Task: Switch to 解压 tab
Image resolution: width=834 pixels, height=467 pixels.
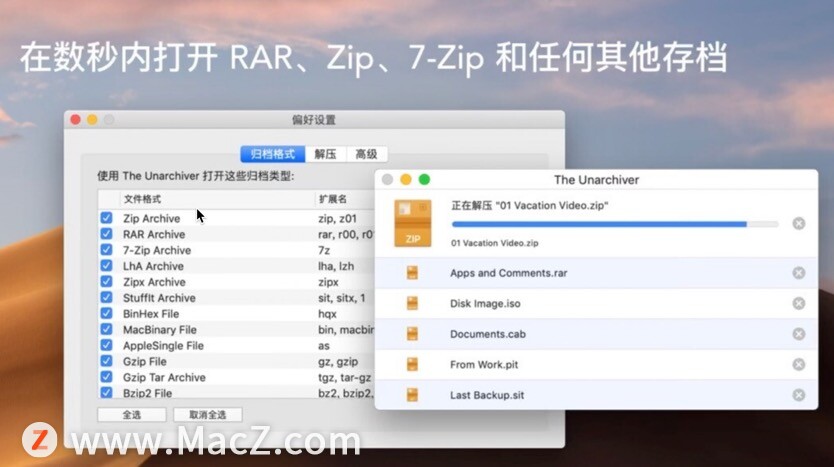Action: (x=326, y=154)
